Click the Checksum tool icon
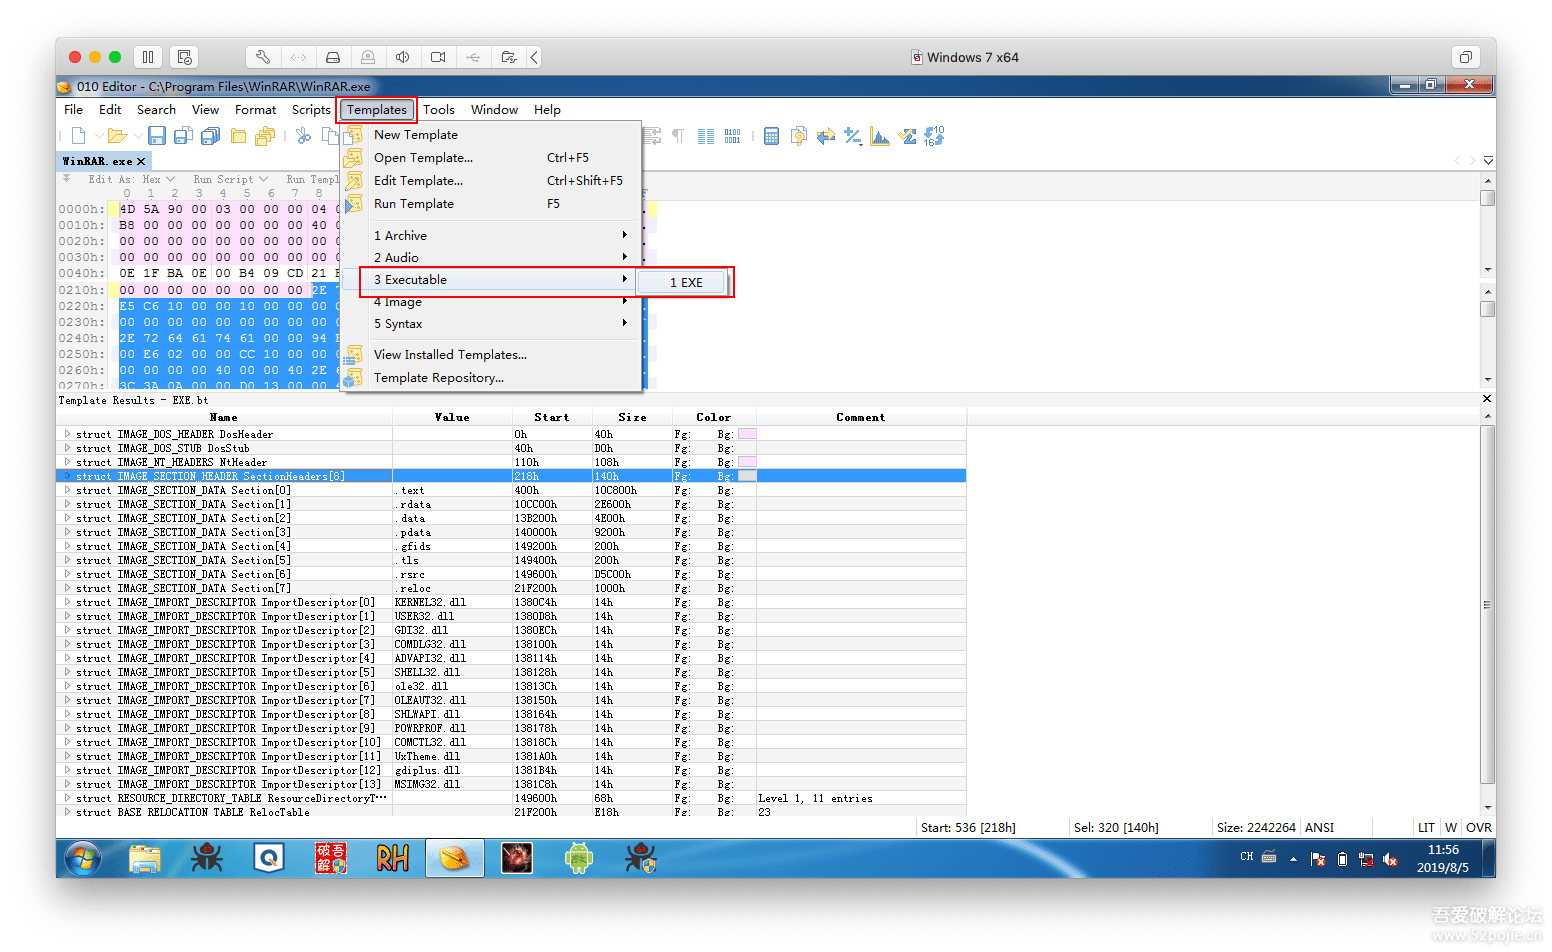Viewport: 1552px width, 952px height. tap(907, 136)
